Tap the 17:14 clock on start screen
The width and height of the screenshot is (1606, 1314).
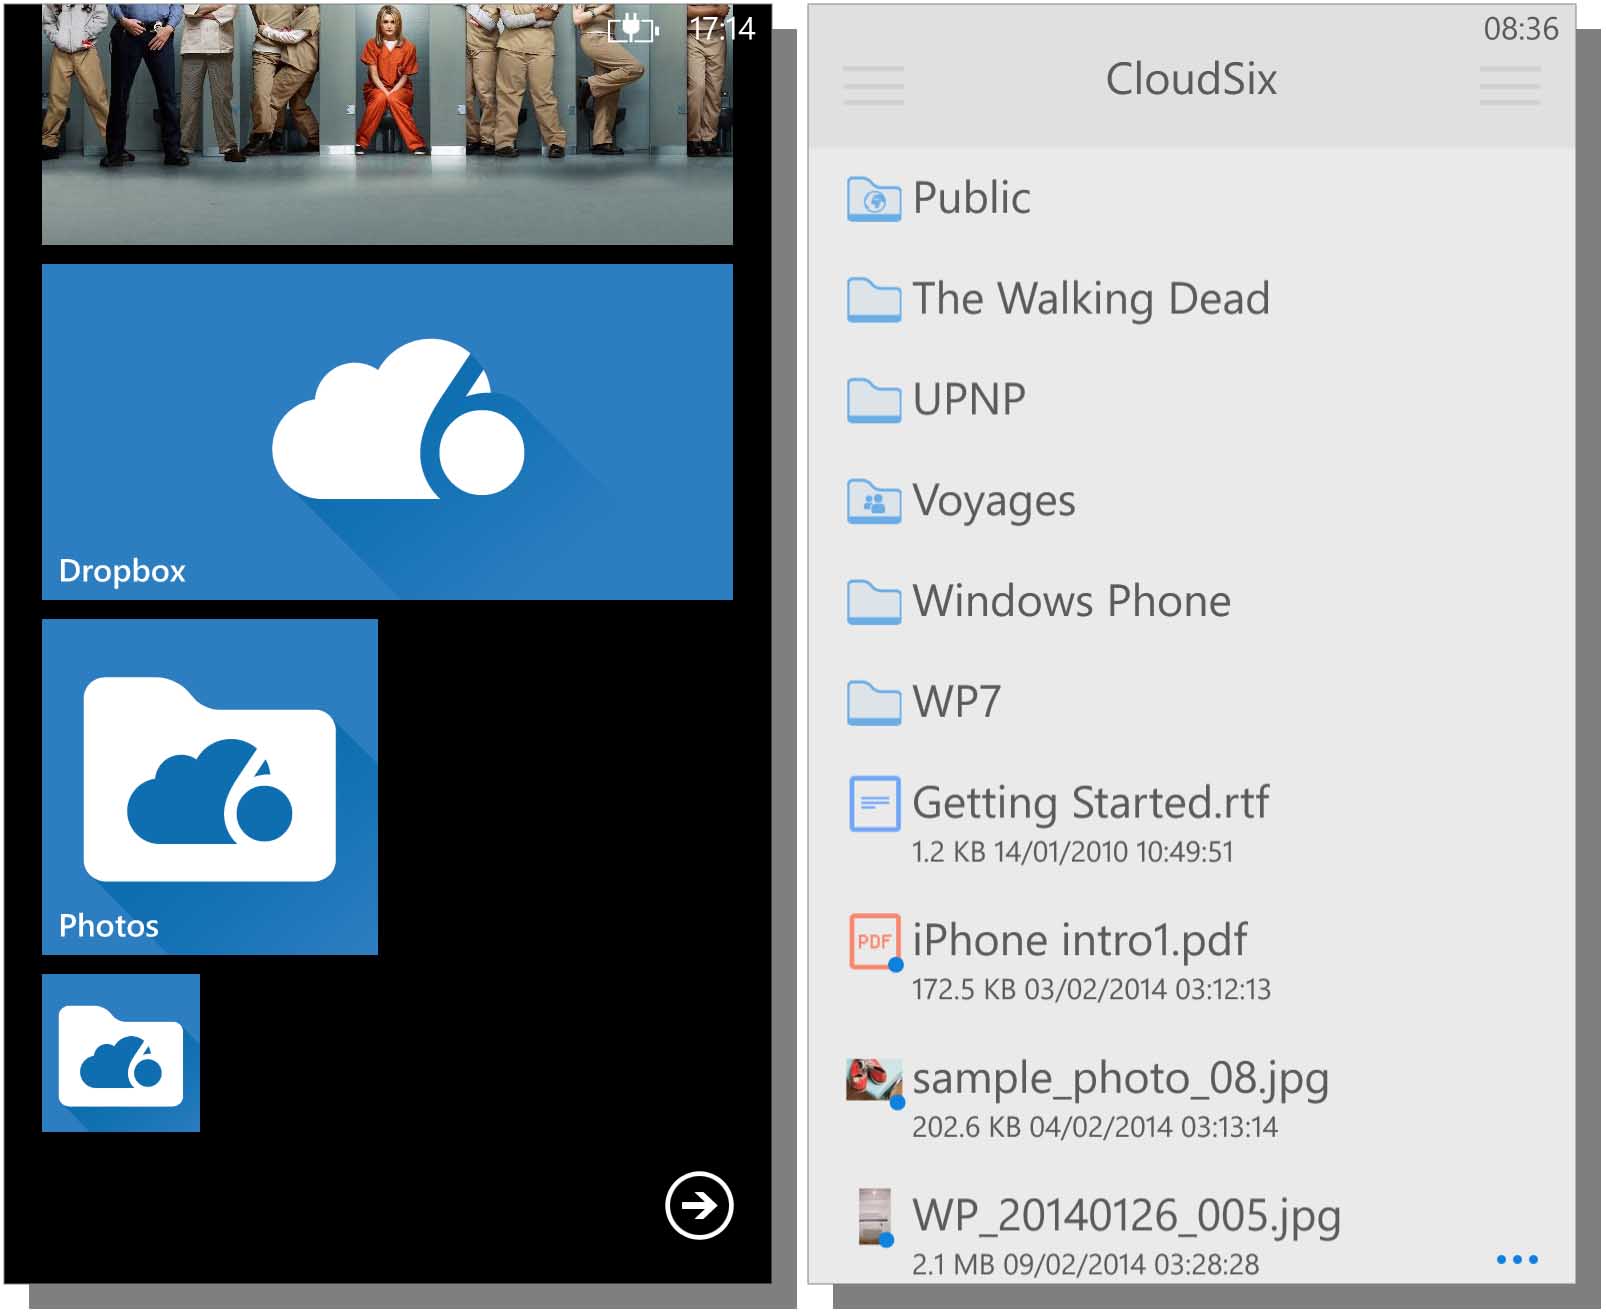pyautogui.click(x=722, y=29)
